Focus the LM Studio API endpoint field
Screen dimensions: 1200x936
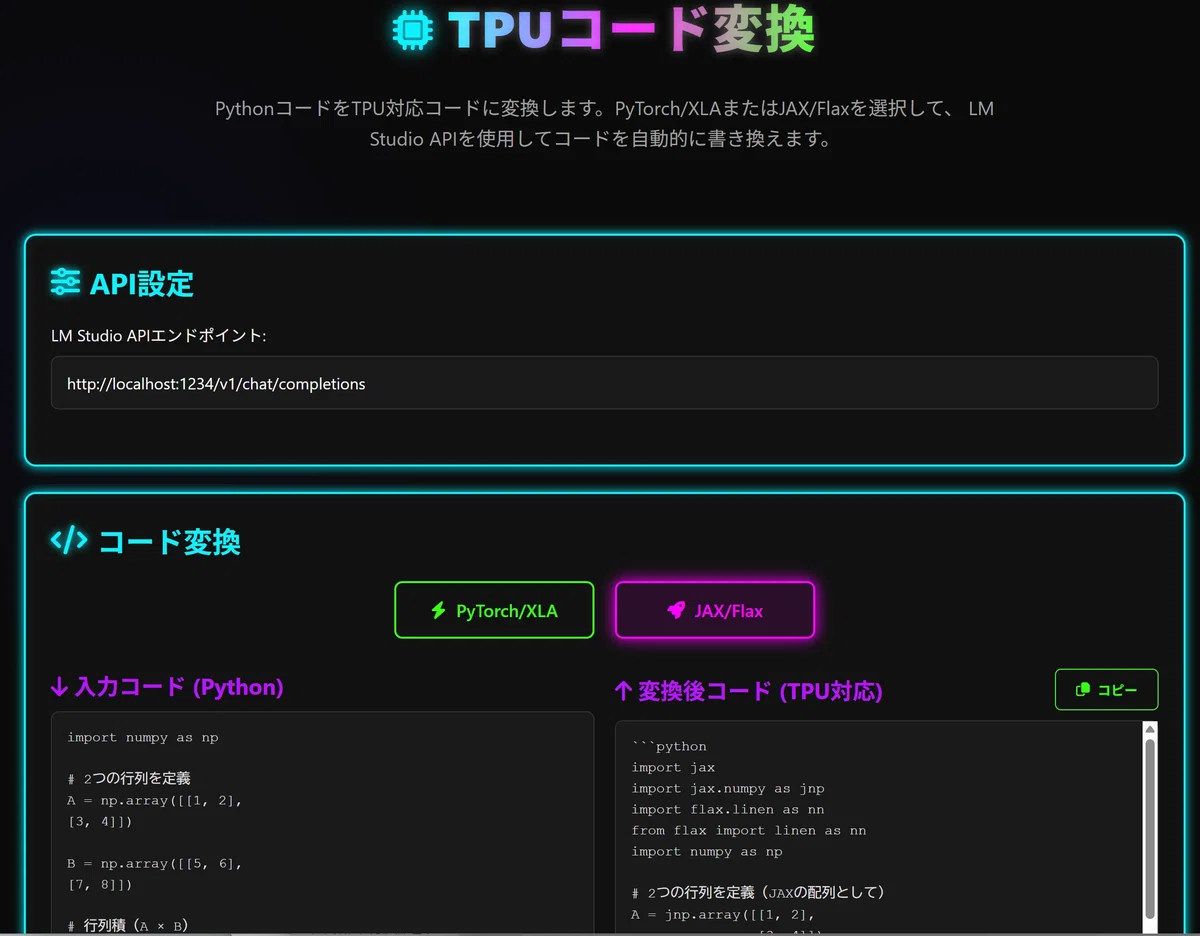(x=605, y=383)
